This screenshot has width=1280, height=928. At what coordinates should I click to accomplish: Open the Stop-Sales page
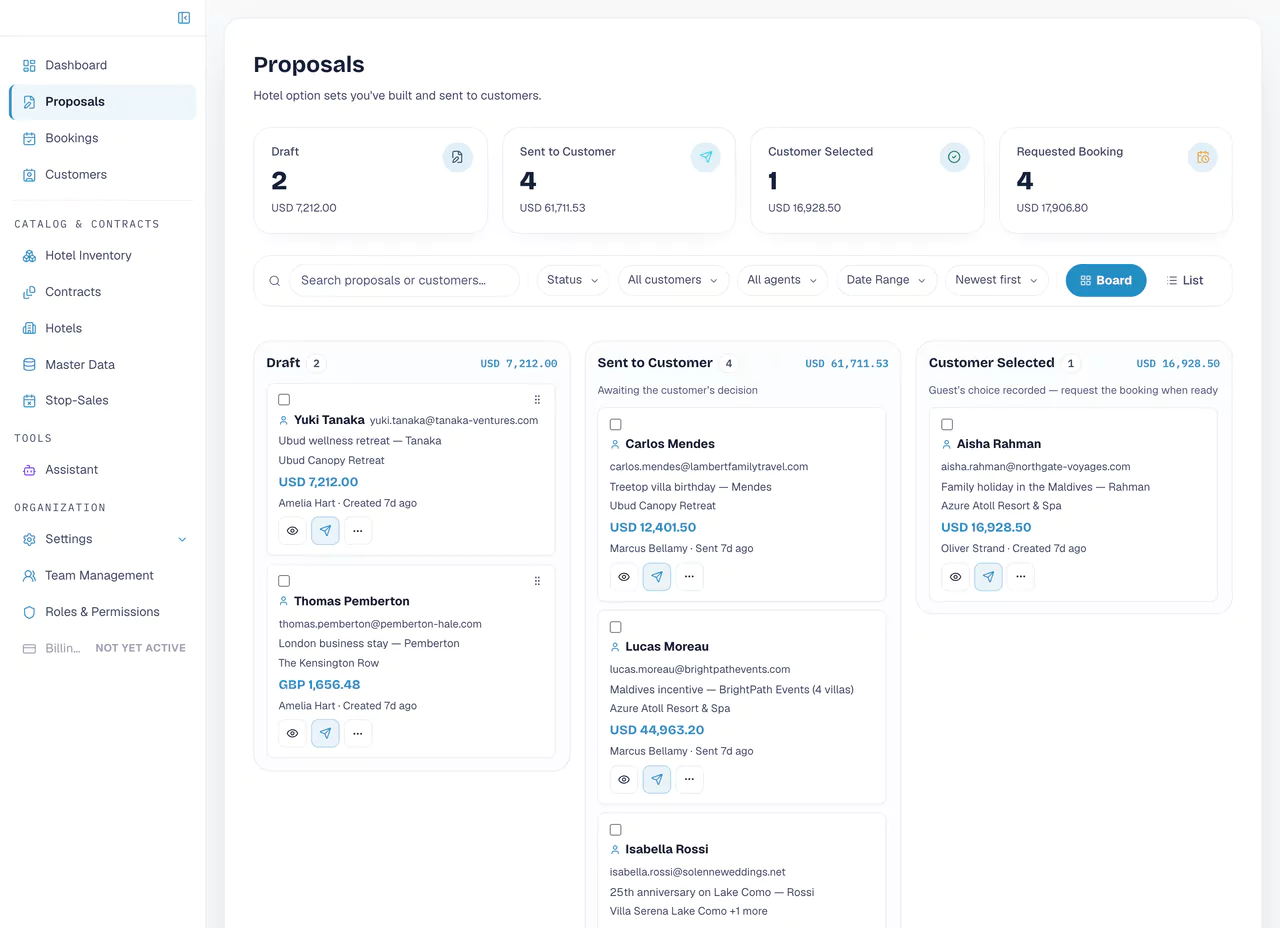click(102, 400)
